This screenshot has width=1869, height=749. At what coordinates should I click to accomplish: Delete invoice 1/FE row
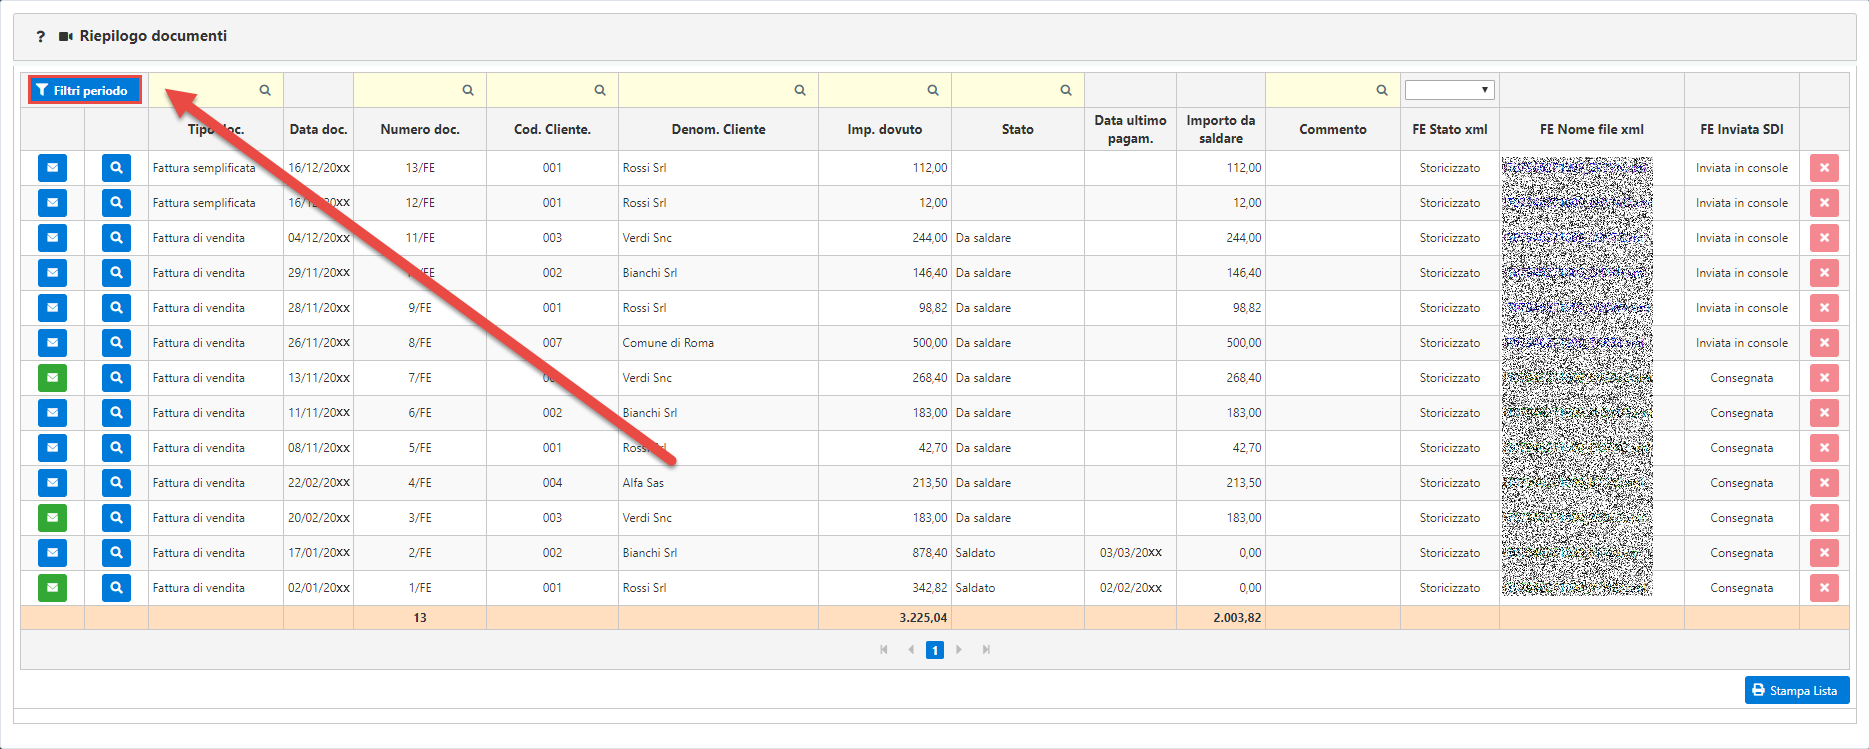[x=1824, y=588]
